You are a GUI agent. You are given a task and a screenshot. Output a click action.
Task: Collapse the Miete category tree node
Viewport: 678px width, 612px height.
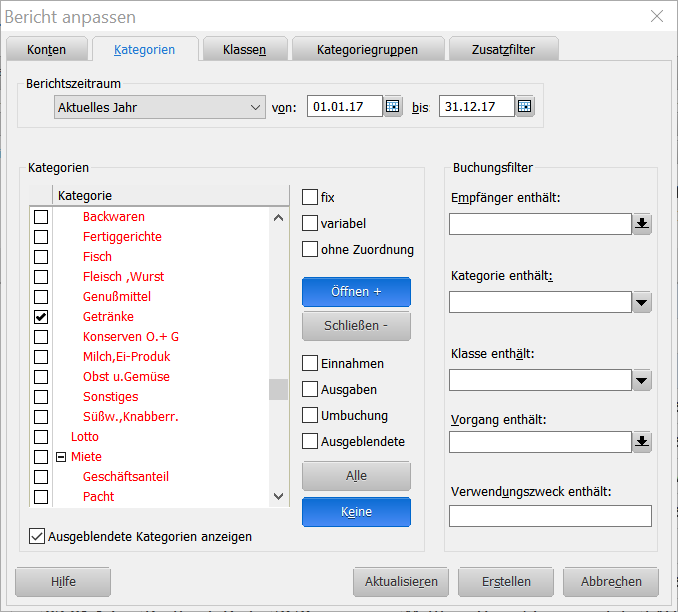click(61, 457)
